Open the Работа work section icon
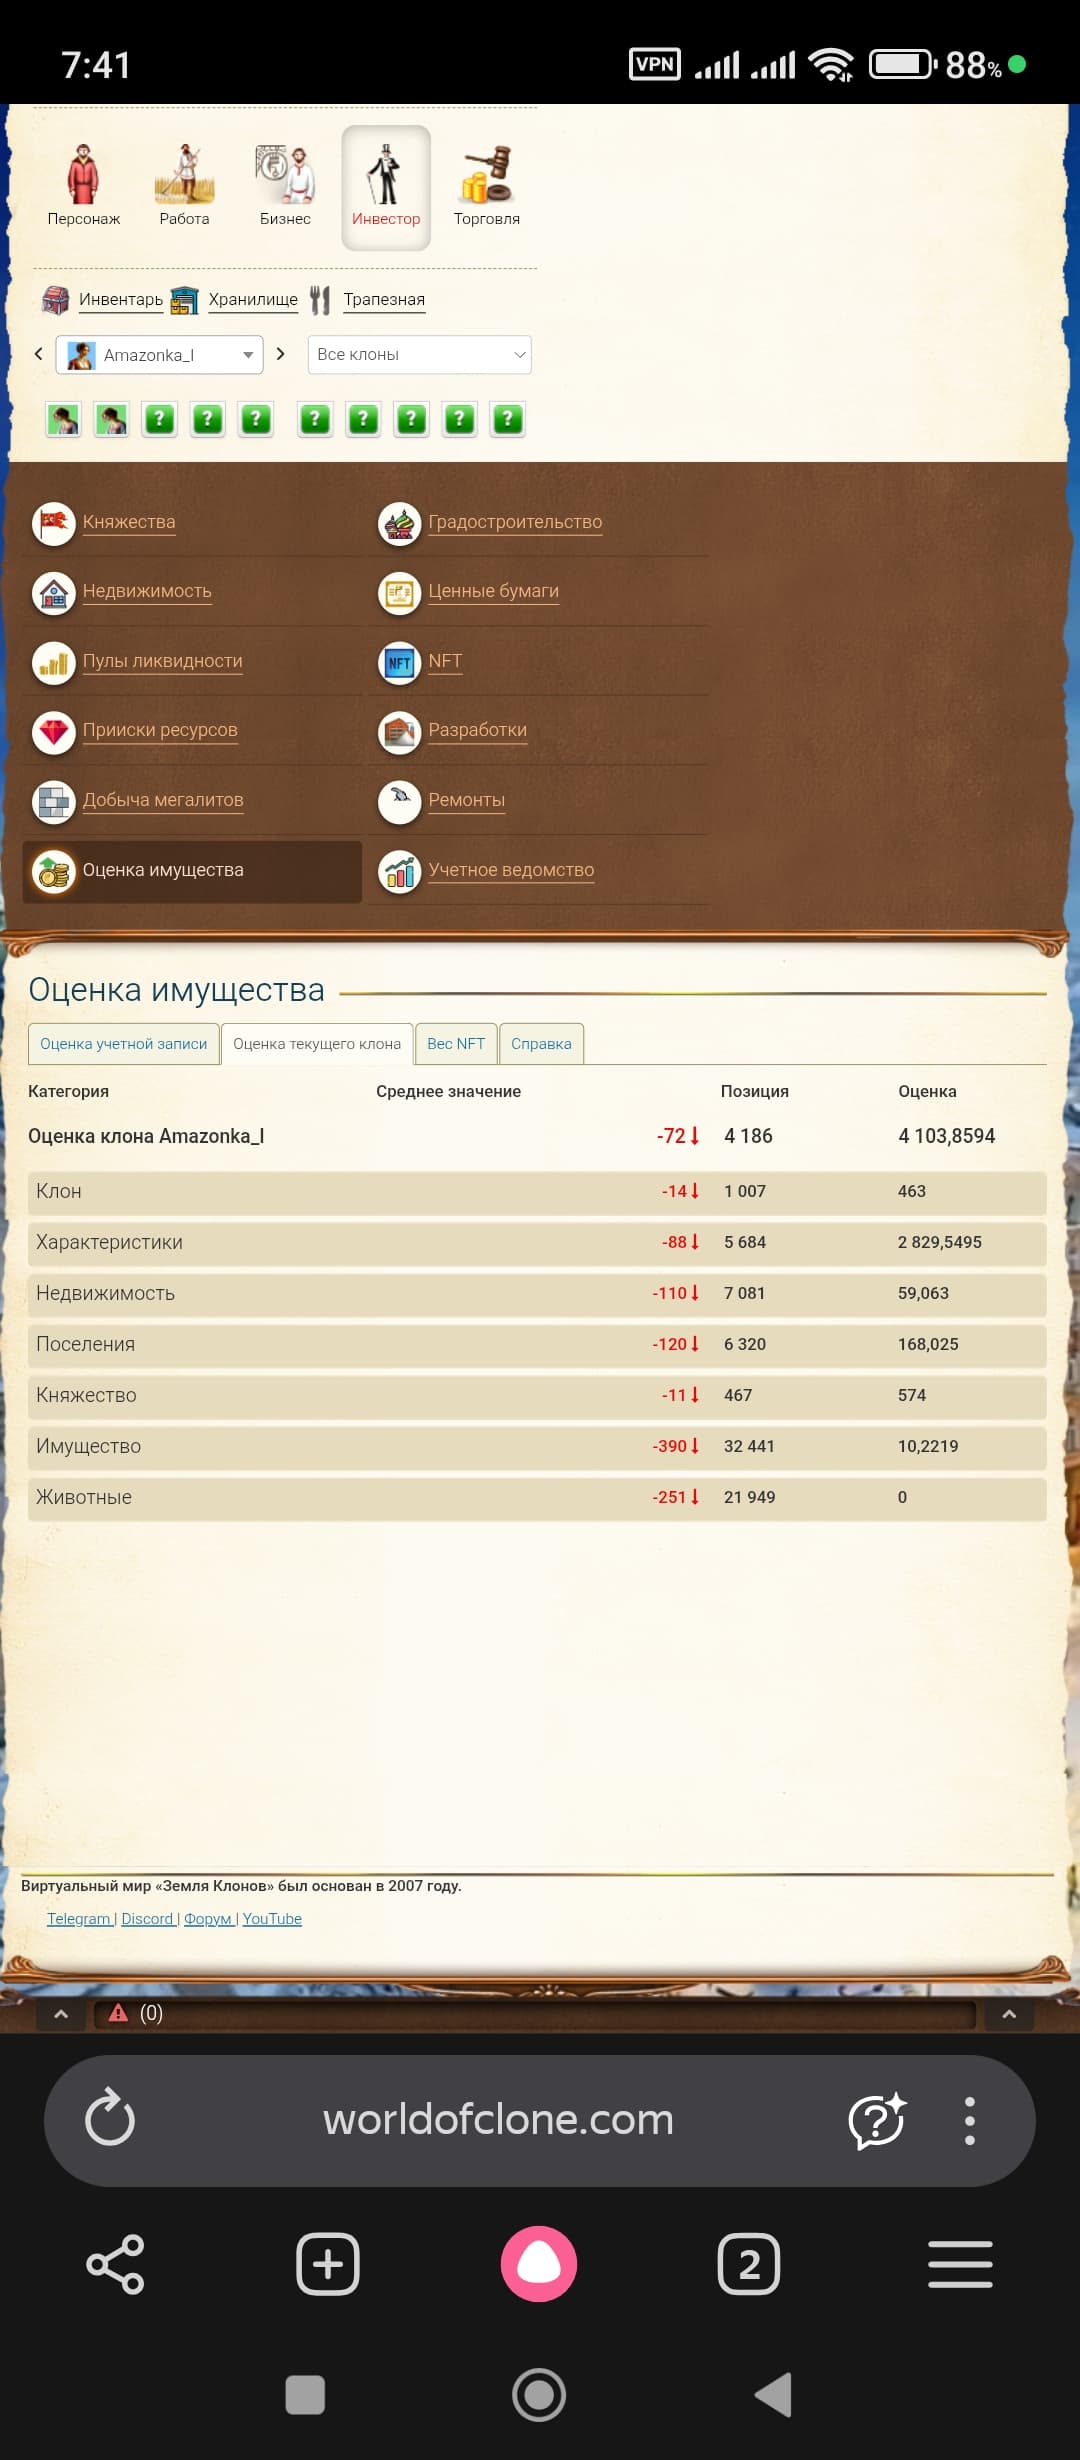 184,175
